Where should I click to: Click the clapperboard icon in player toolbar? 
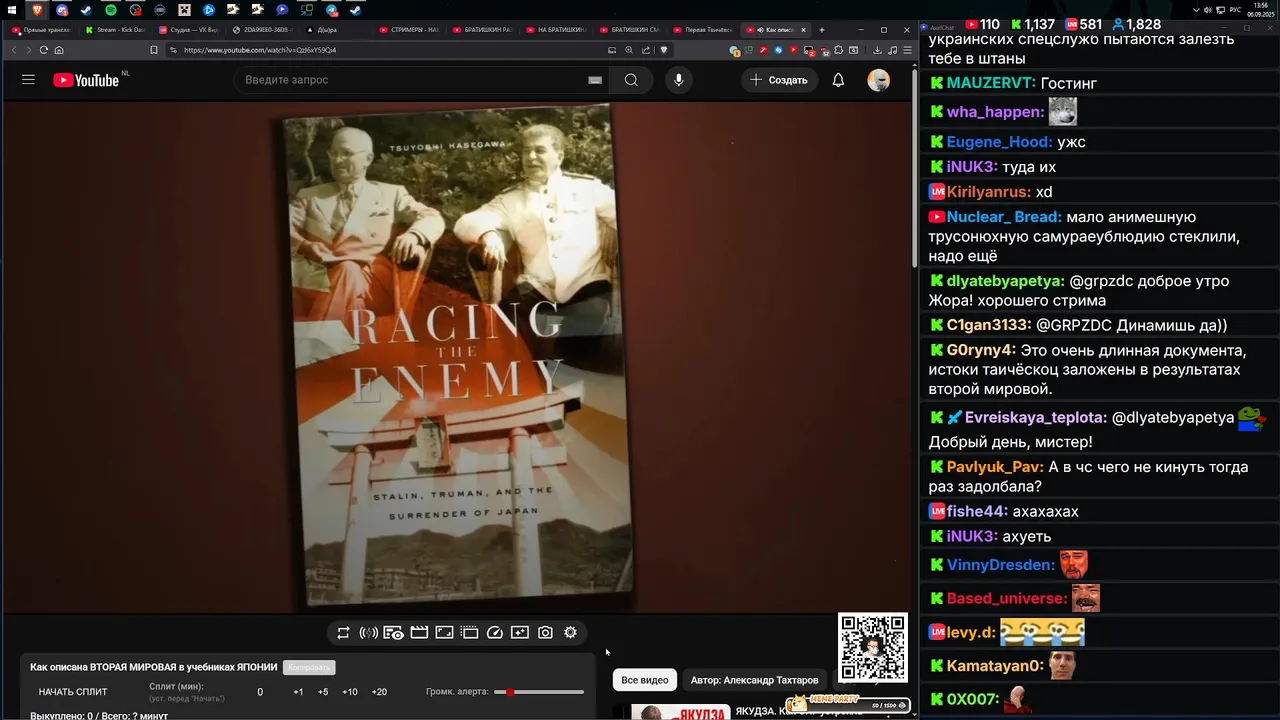point(419,632)
